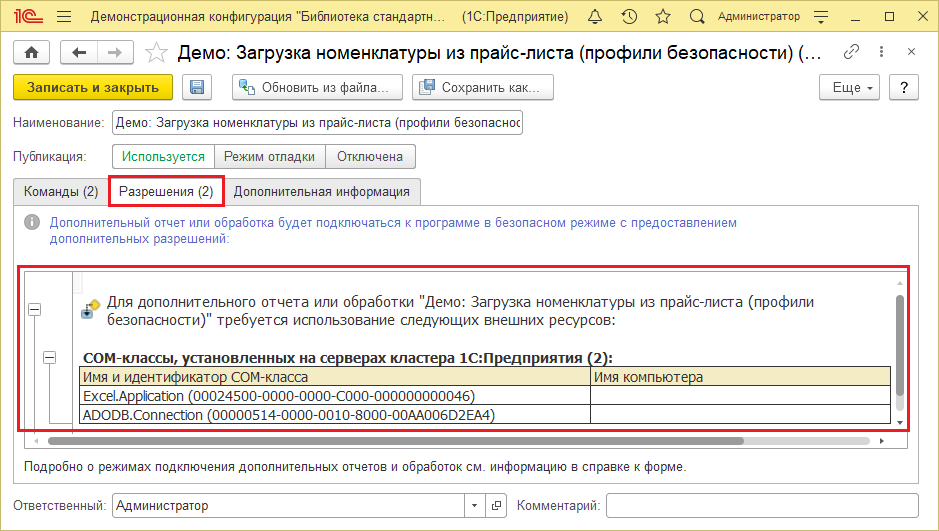The width and height of the screenshot is (939, 531).
Task: Click the Имя и идентификатор COM-класса header
Action: [x=335, y=377]
